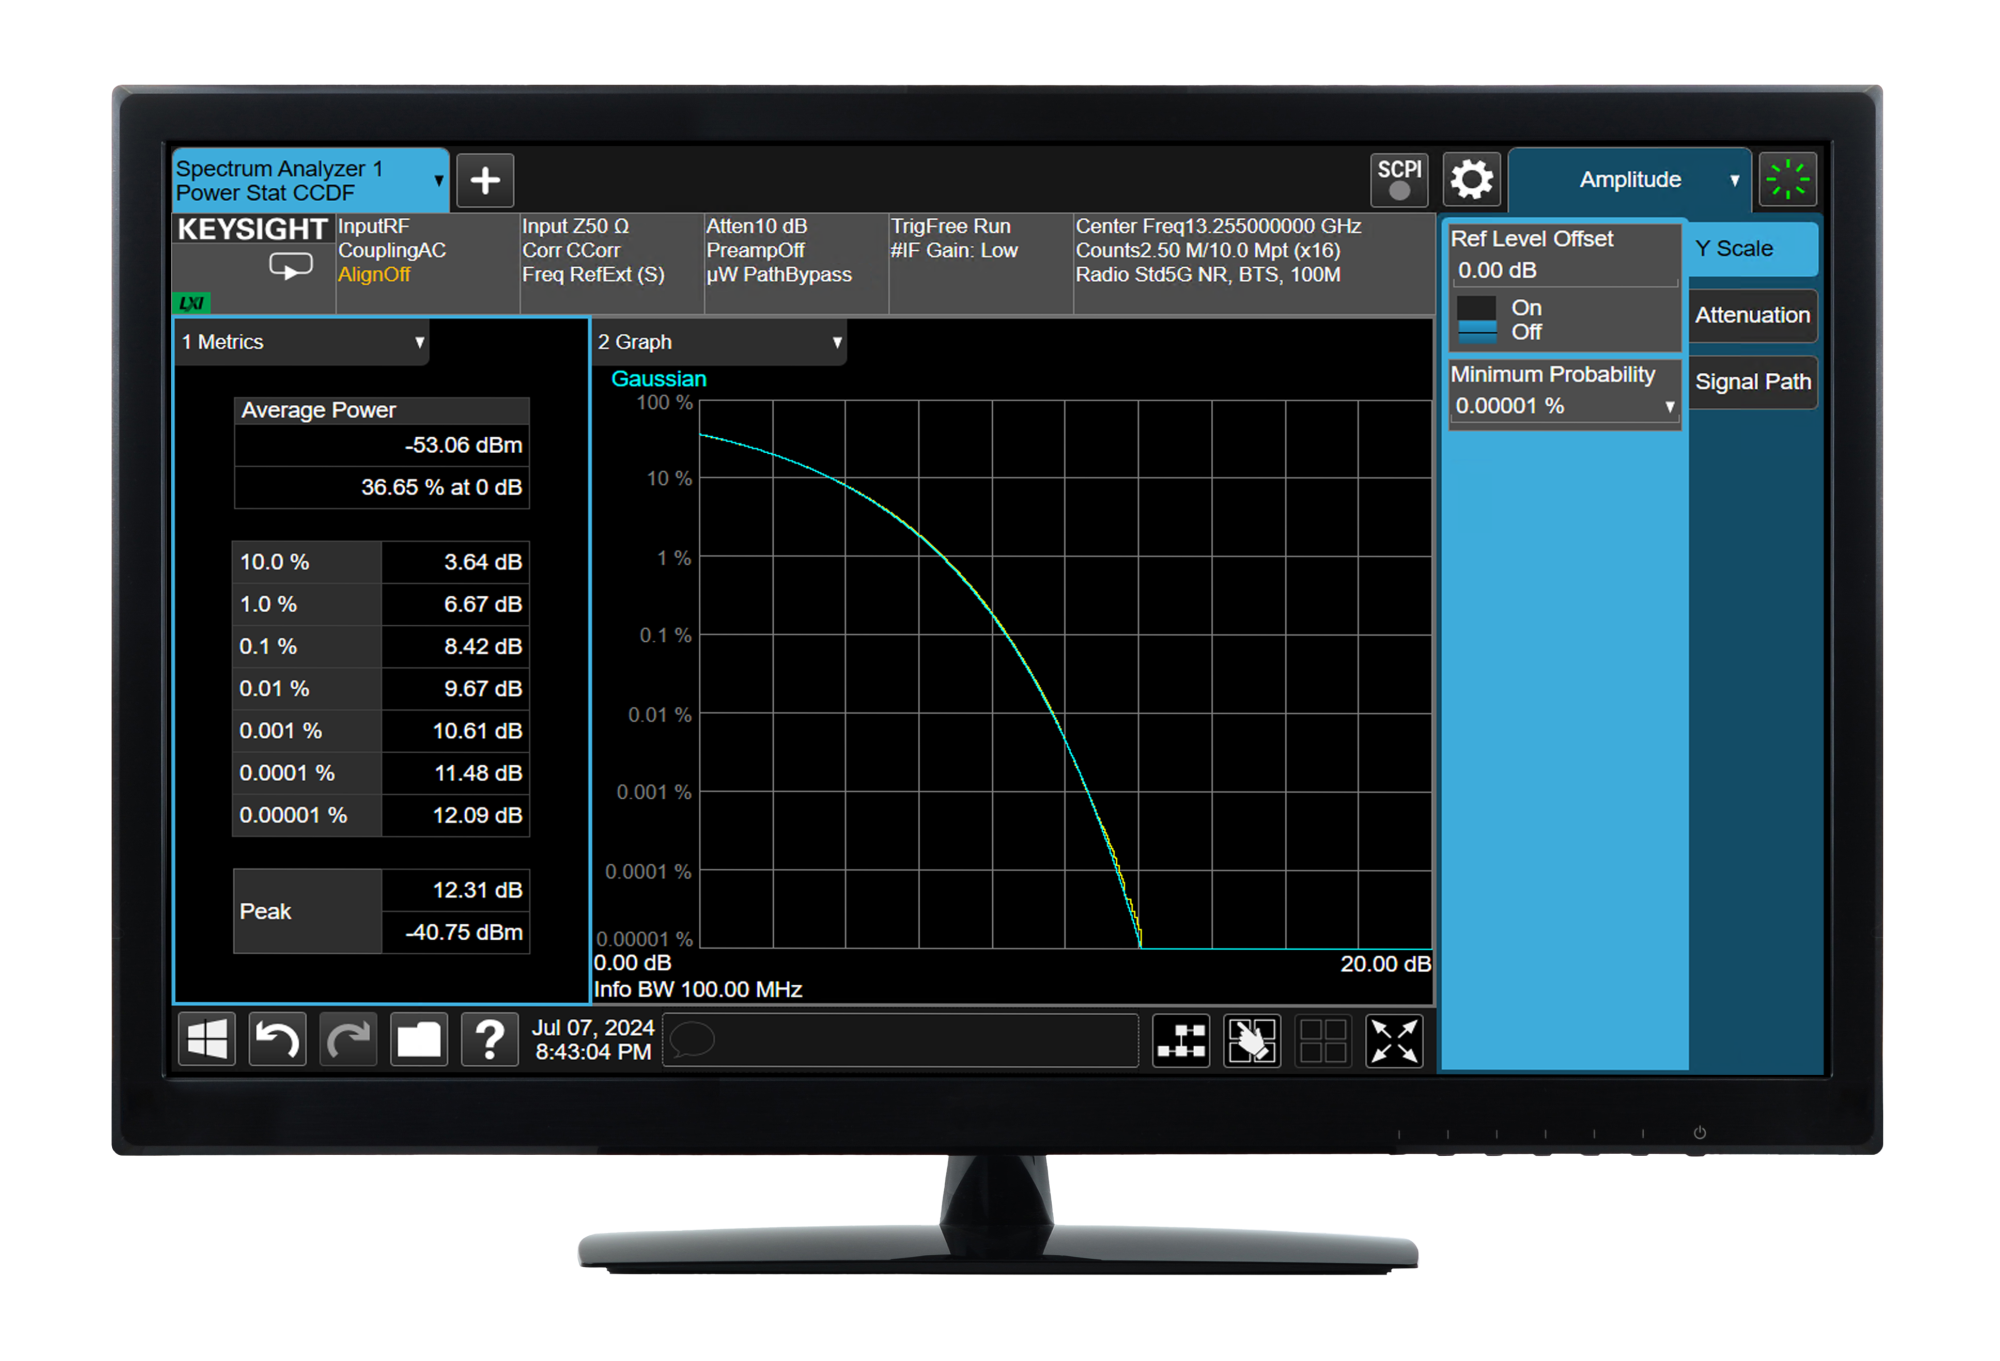The image size is (2000, 1361).
Task: Open the system settings gear
Action: pyautogui.click(x=1471, y=180)
